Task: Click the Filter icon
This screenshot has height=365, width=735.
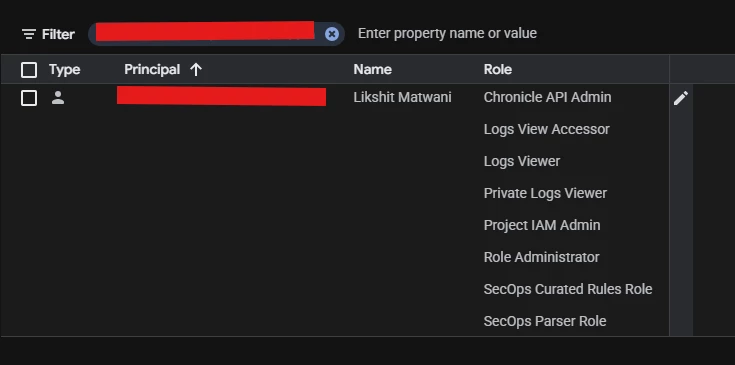Action: 29,34
